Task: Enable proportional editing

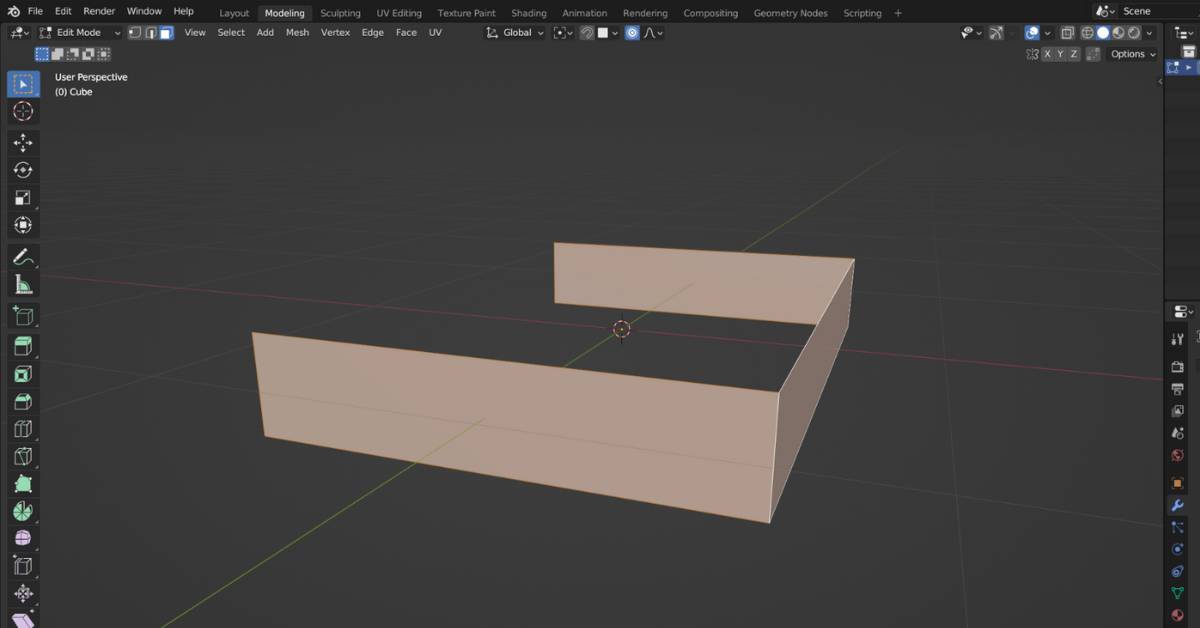Action: [632, 32]
